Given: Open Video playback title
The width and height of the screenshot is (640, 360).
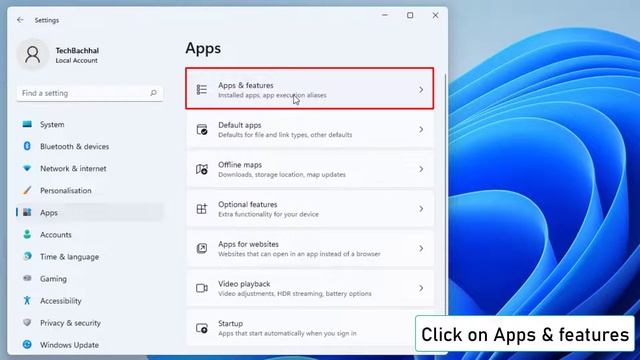Looking at the screenshot, I should click(x=244, y=284).
